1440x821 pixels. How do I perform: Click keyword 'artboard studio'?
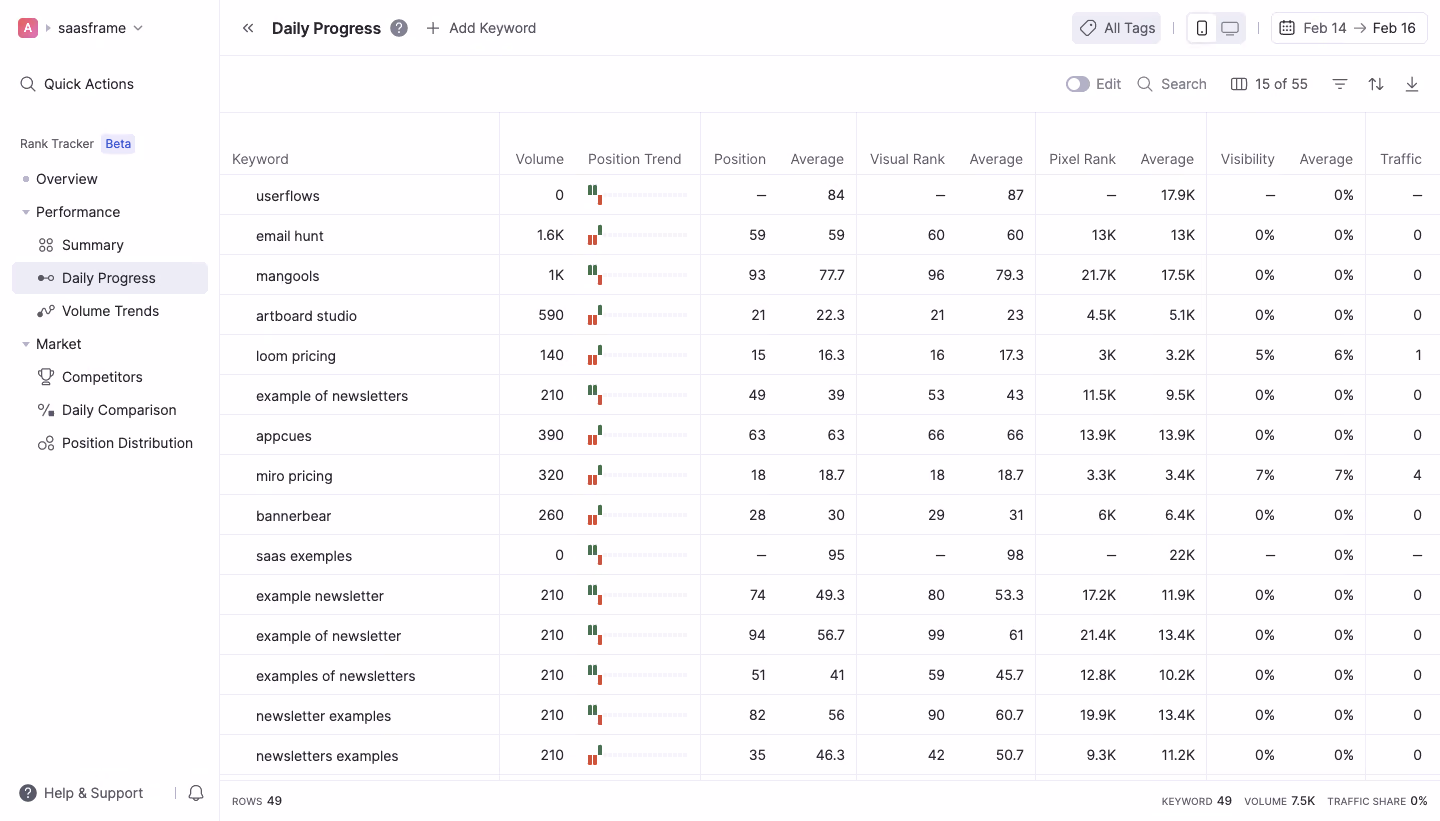pos(306,316)
